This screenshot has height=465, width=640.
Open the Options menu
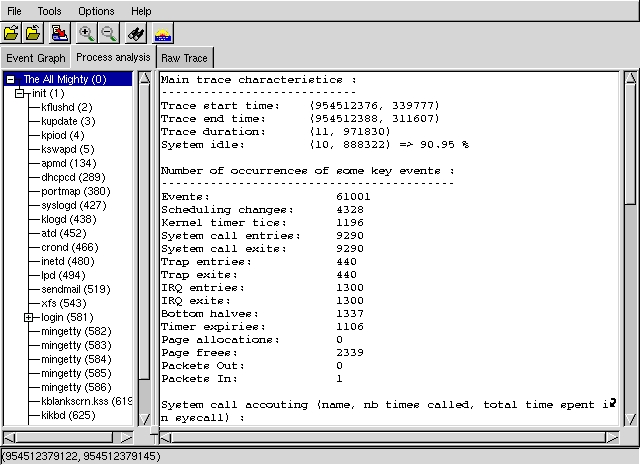(96, 11)
